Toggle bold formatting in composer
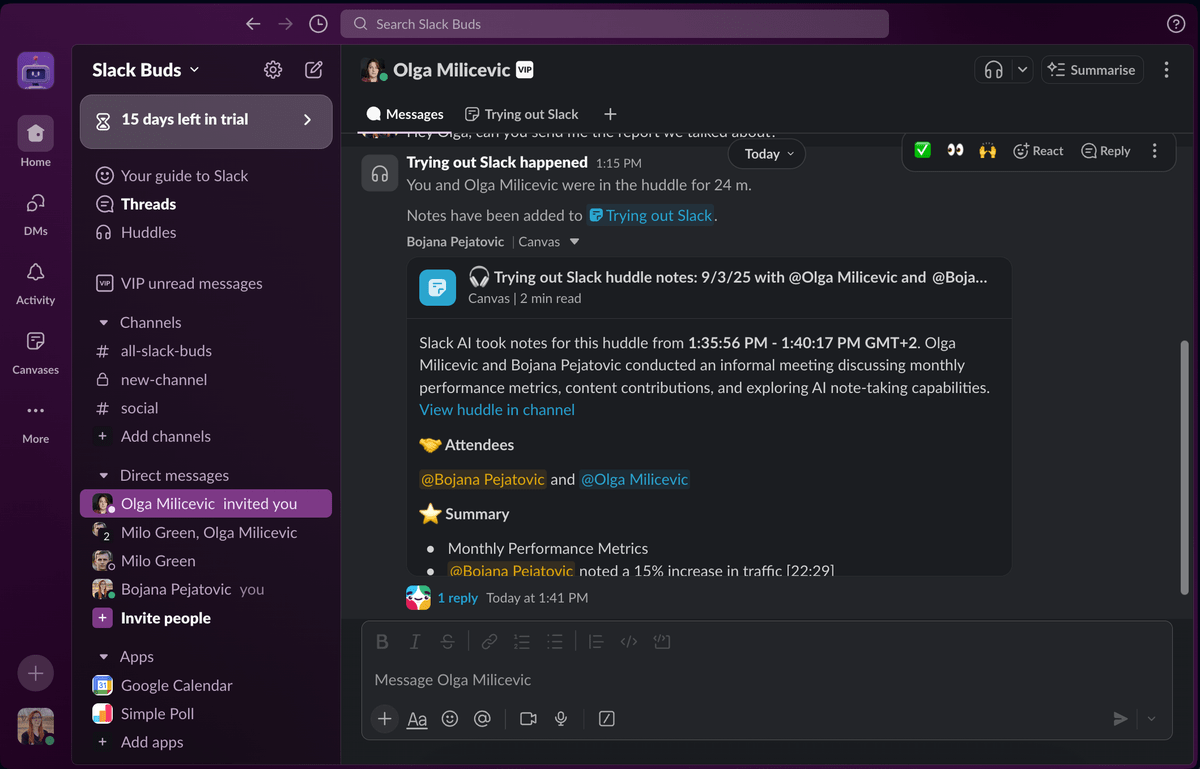This screenshot has width=1200, height=769. pyautogui.click(x=382, y=642)
